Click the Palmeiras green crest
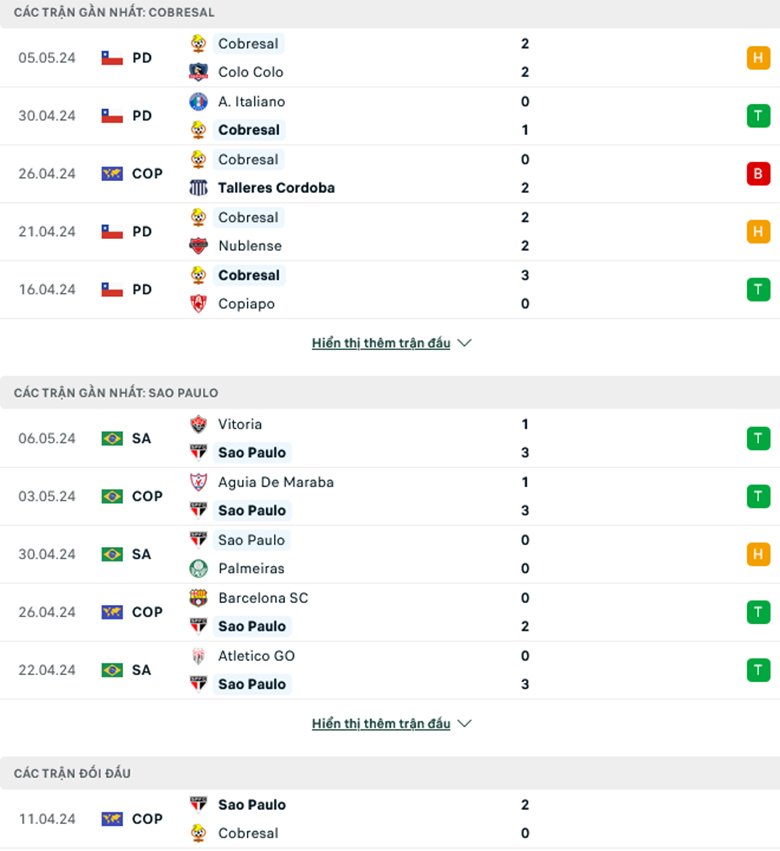 coord(198,568)
